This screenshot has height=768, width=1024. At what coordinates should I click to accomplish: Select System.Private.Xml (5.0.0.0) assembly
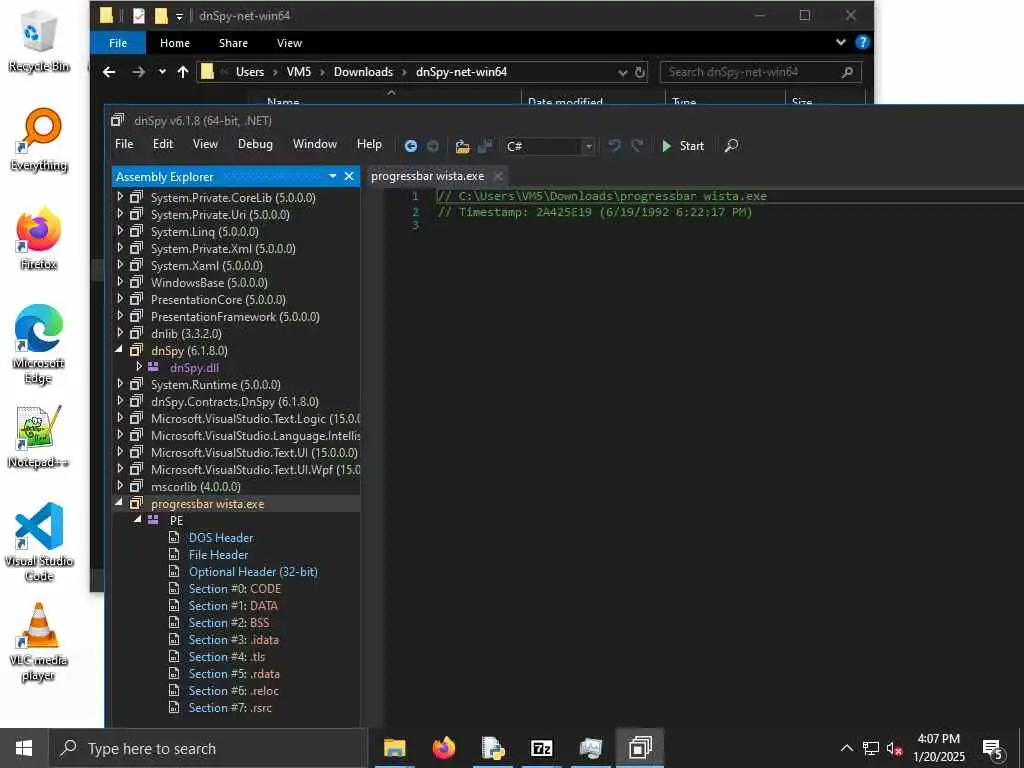tap(223, 249)
